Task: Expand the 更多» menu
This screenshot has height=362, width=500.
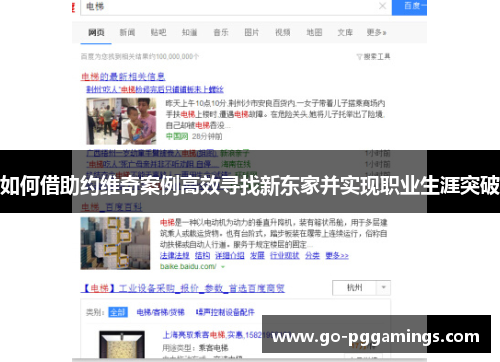Action: tap(376, 32)
